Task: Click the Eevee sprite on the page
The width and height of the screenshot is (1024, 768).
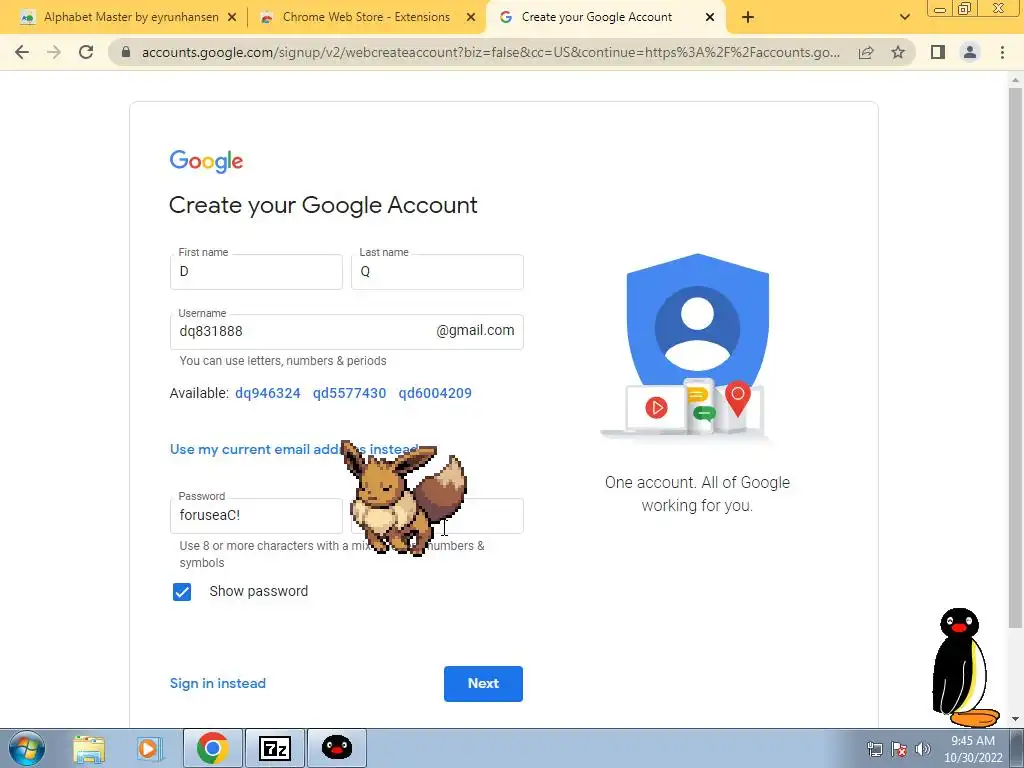Action: pos(404,498)
